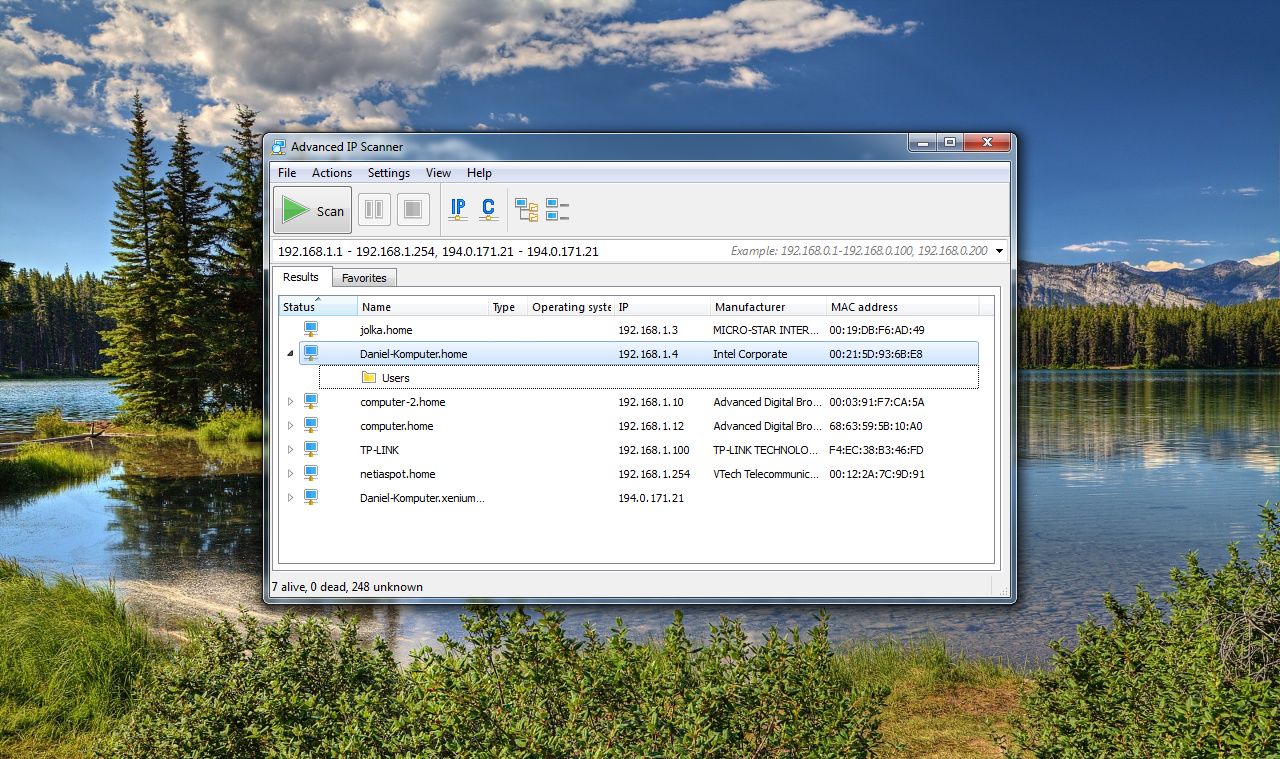The height and width of the screenshot is (759, 1280).
Task: Open the Settings menu
Action: [389, 173]
